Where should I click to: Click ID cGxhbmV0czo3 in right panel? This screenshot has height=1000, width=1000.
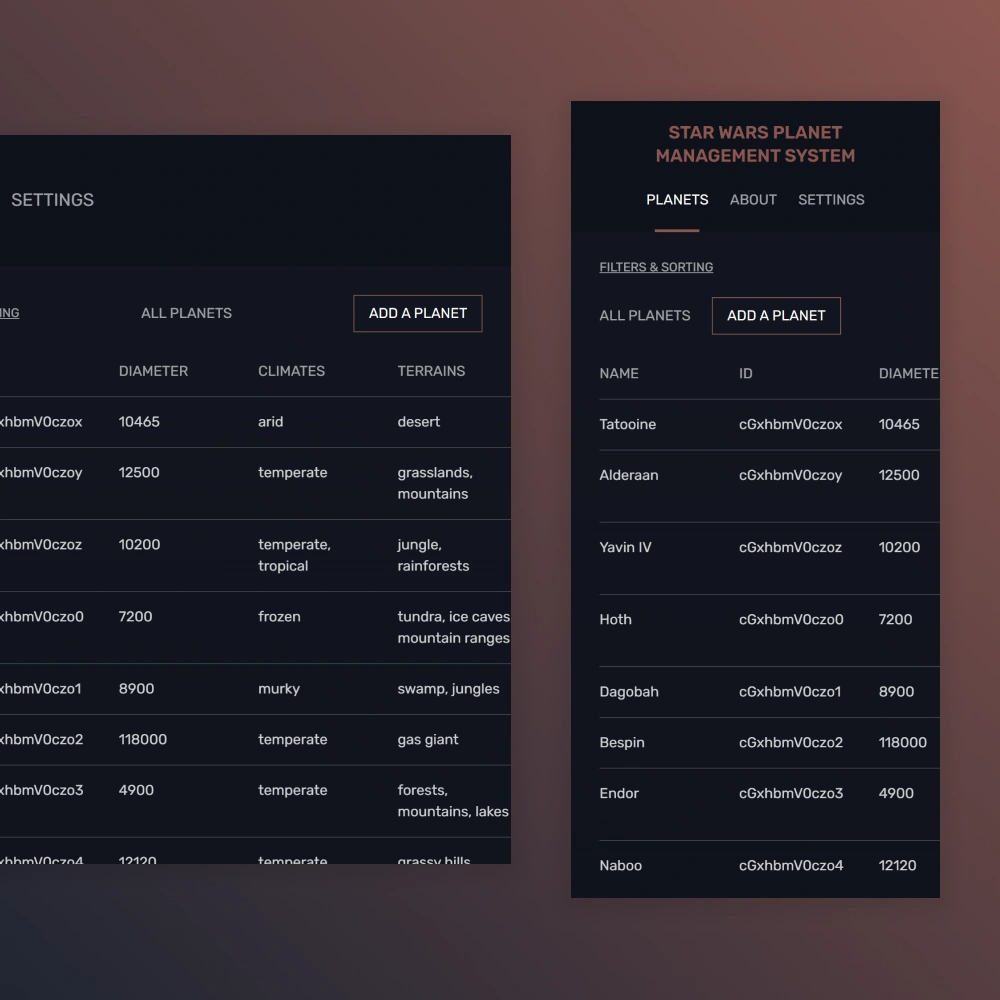[791, 793]
